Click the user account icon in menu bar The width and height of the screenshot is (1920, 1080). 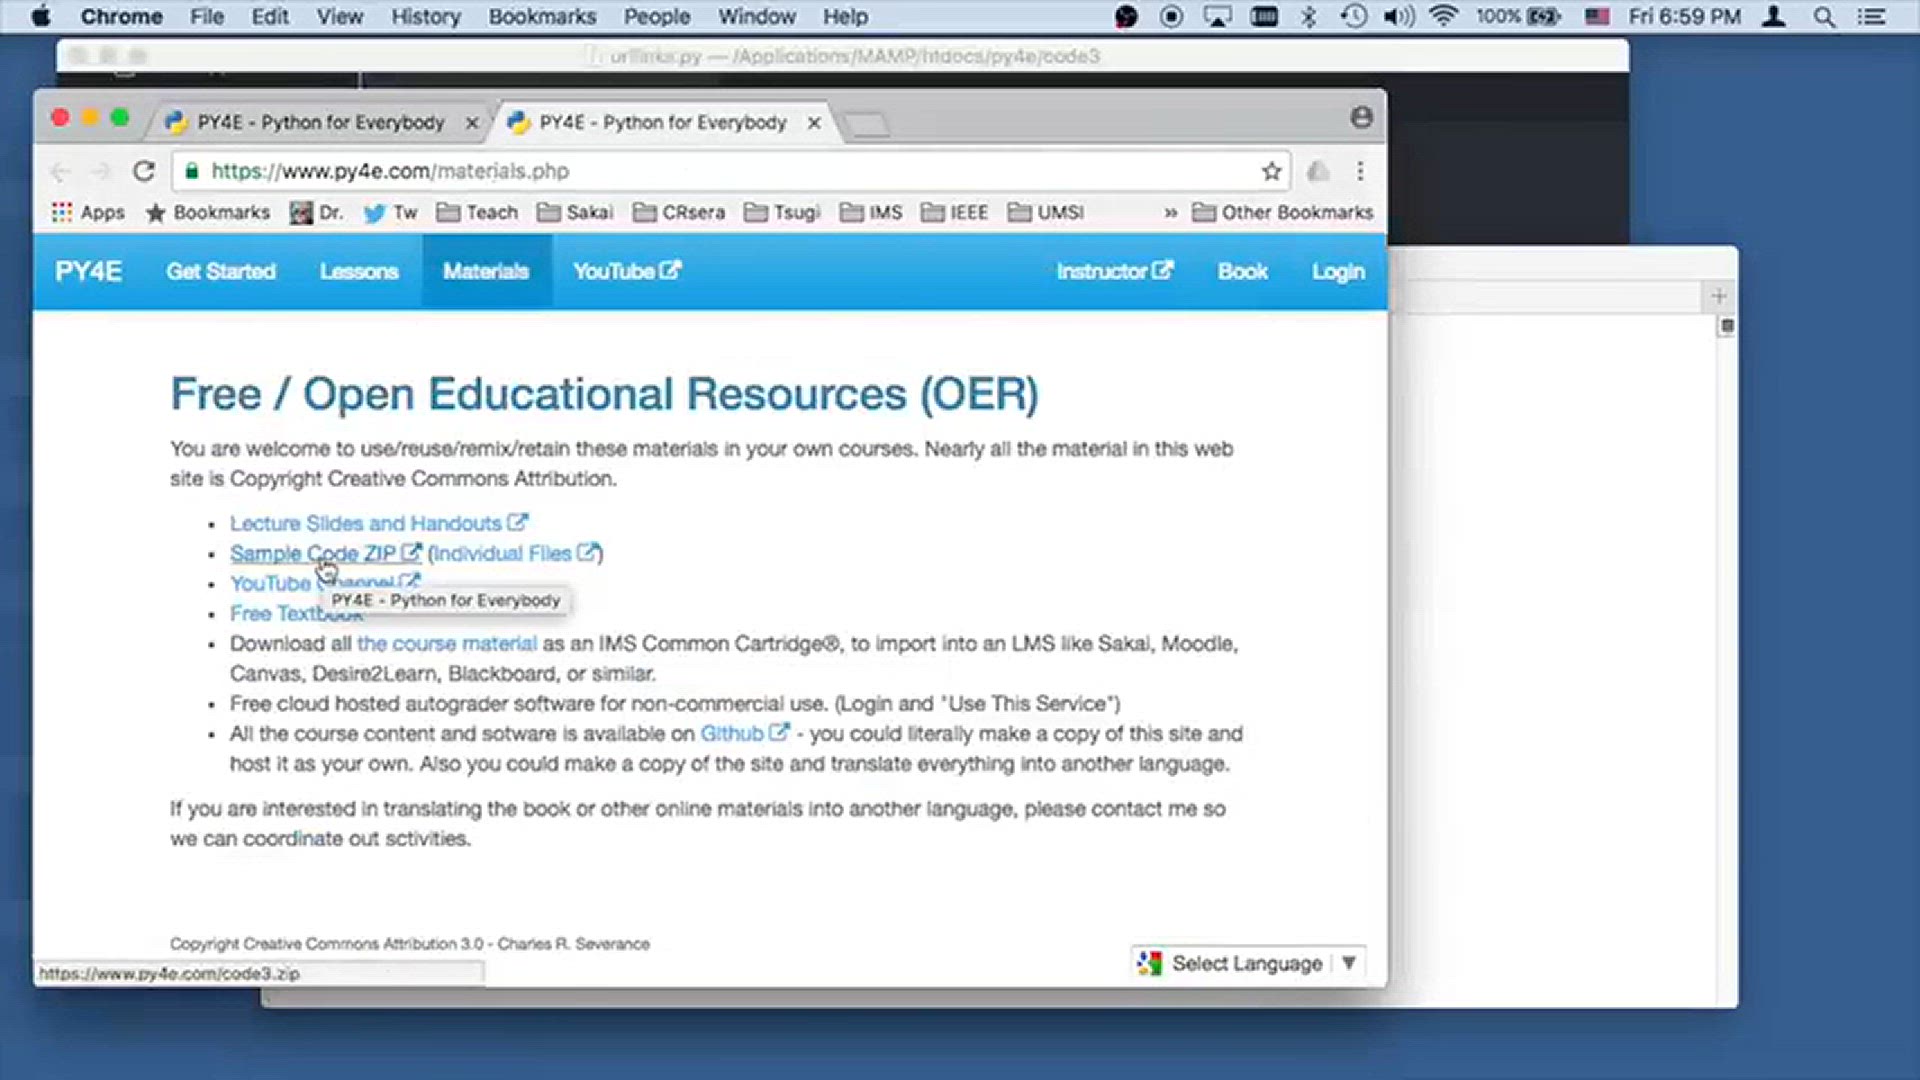coord(1774,17)
